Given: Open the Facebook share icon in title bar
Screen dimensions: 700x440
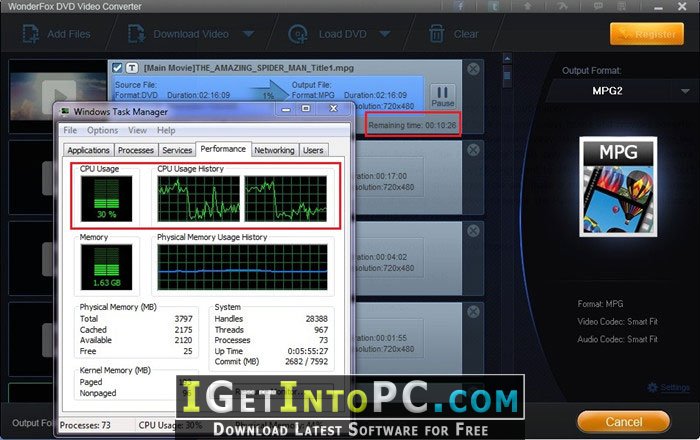Looking at the screenshot, I should click(x=460, y=6).
